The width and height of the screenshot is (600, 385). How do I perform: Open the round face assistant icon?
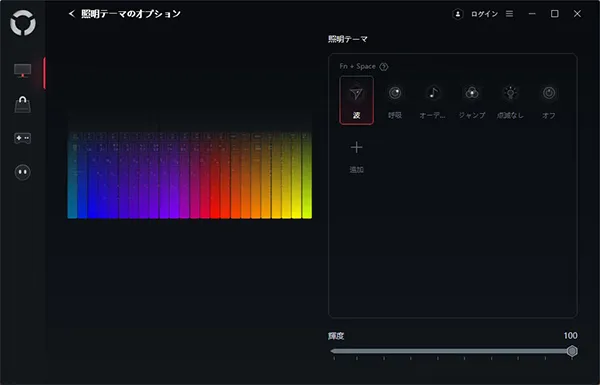pos(23,172)
